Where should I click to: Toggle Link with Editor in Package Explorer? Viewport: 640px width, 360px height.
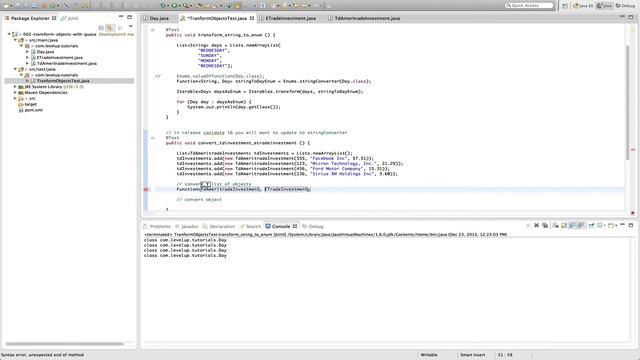110,28
